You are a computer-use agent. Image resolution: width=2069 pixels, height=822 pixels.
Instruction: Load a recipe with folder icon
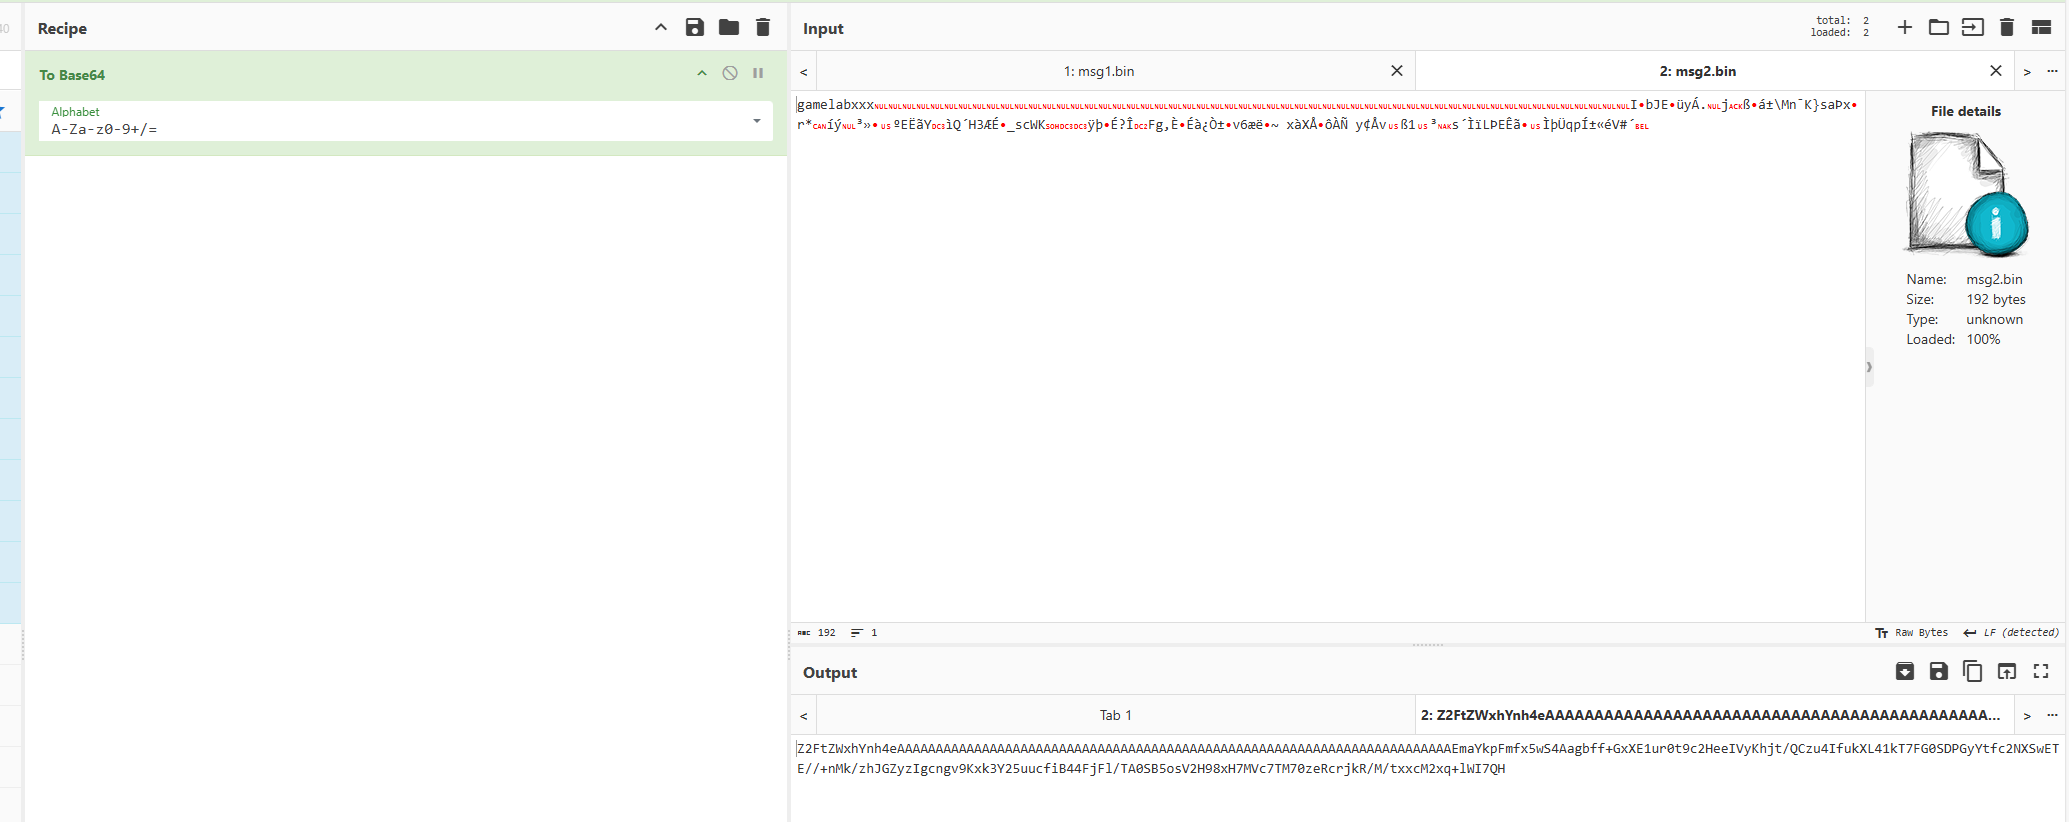pos(729,28)
